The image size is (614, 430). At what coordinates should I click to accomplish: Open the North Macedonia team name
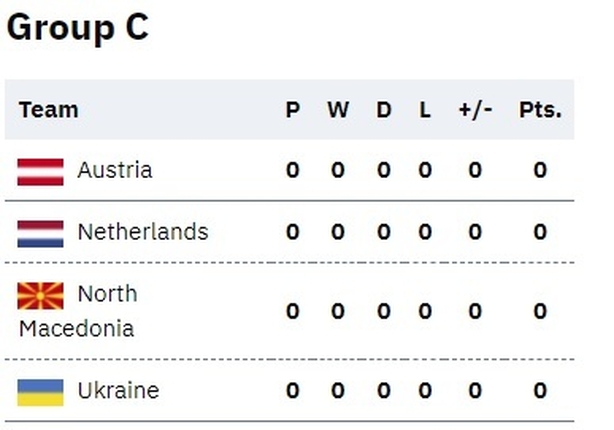(x=78, y=311)
